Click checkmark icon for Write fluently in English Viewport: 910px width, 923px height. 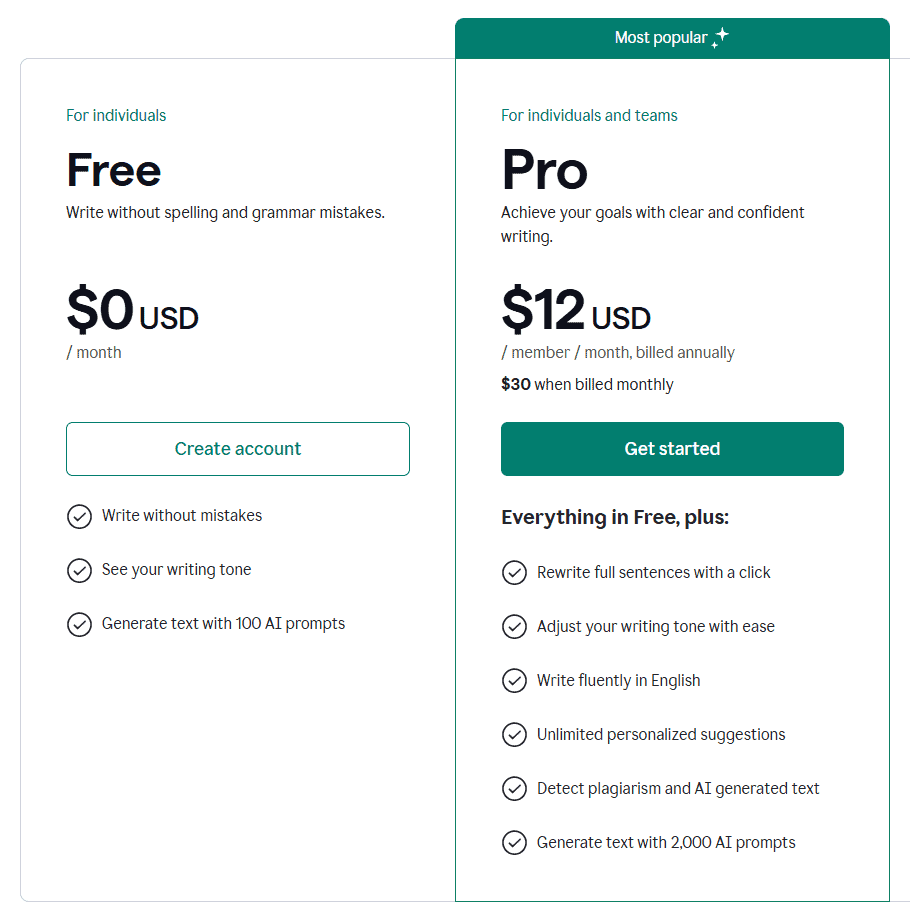(x=514, y=681)
